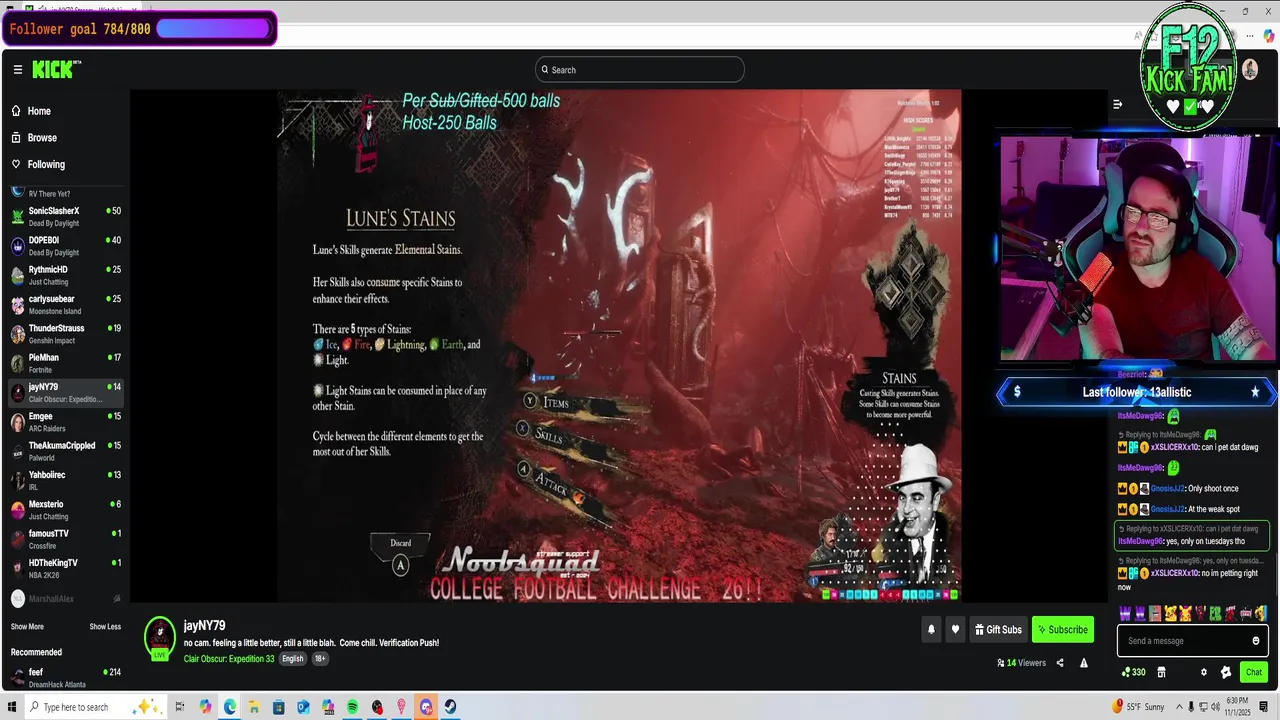Screen dimensions: 1280x720
Task: Click the heart follow button
Action: pyautogui.click(x=955, y=629)
